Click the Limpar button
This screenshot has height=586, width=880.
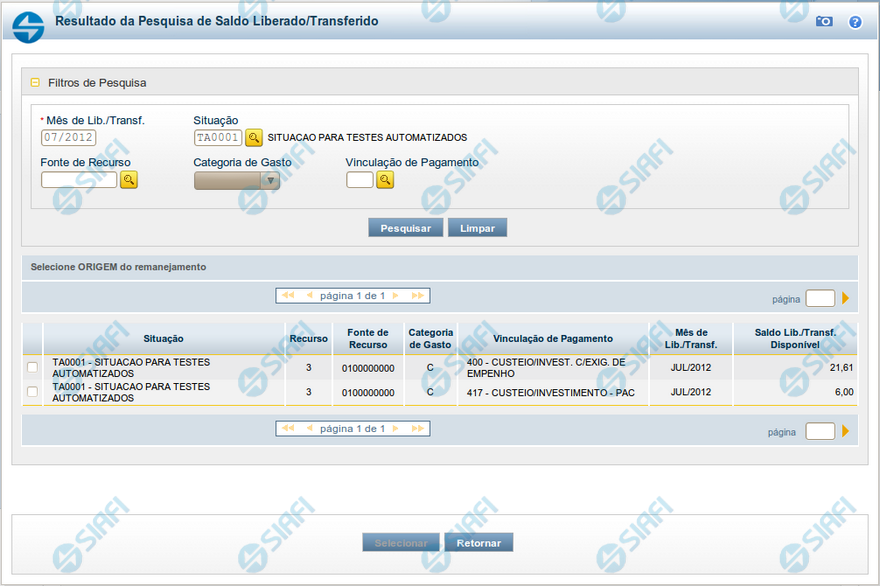(477, 228)
